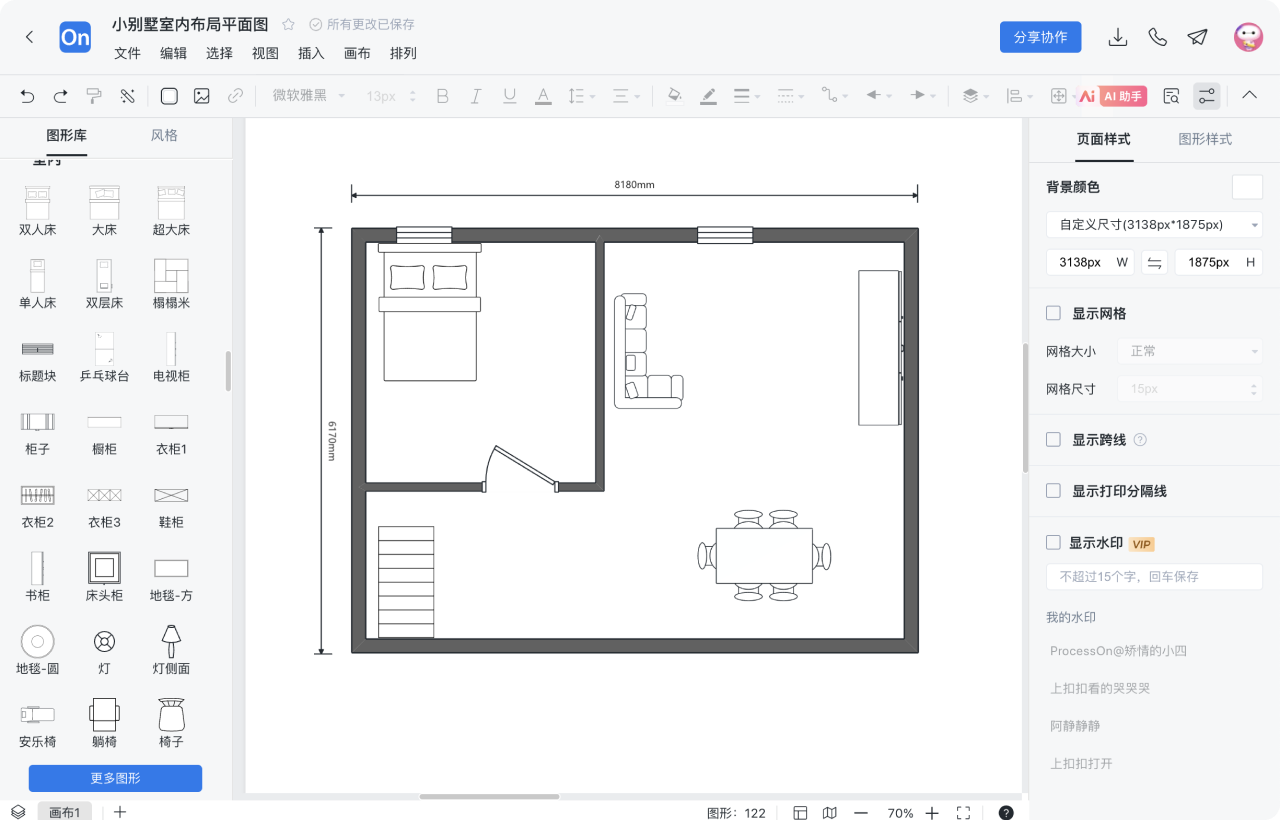This screenshot has width=1280, height=820.
Task: Switch to the 图形样式 tab
Action: click(x=1205, y=139)
